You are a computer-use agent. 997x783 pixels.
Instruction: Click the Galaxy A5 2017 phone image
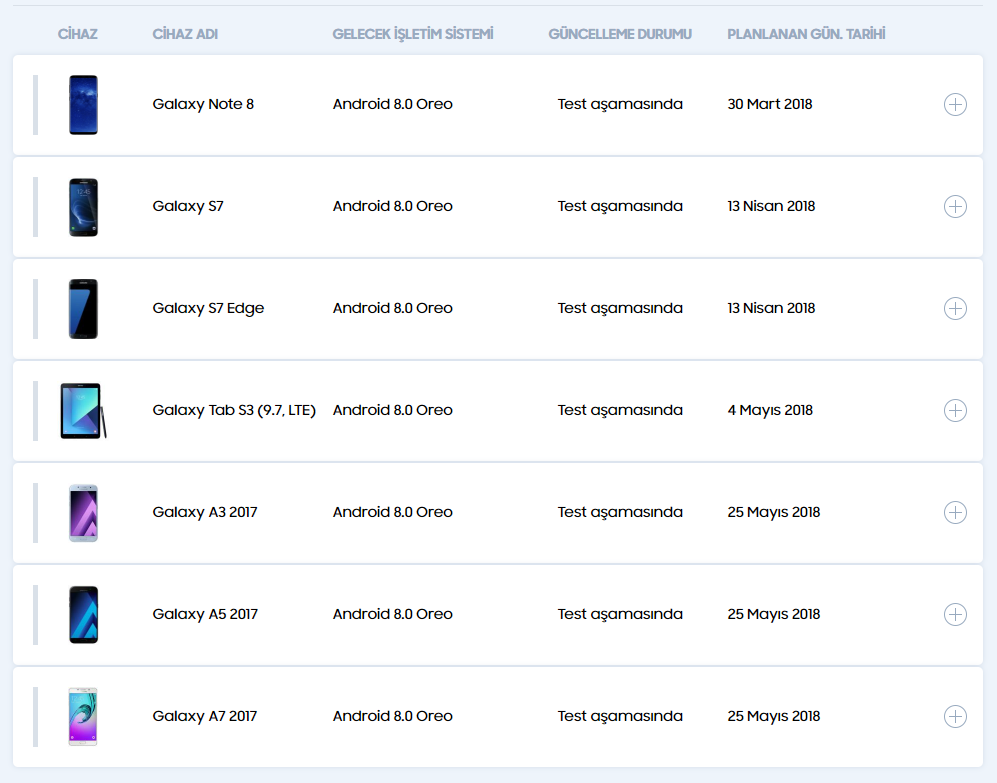point(83,615)
